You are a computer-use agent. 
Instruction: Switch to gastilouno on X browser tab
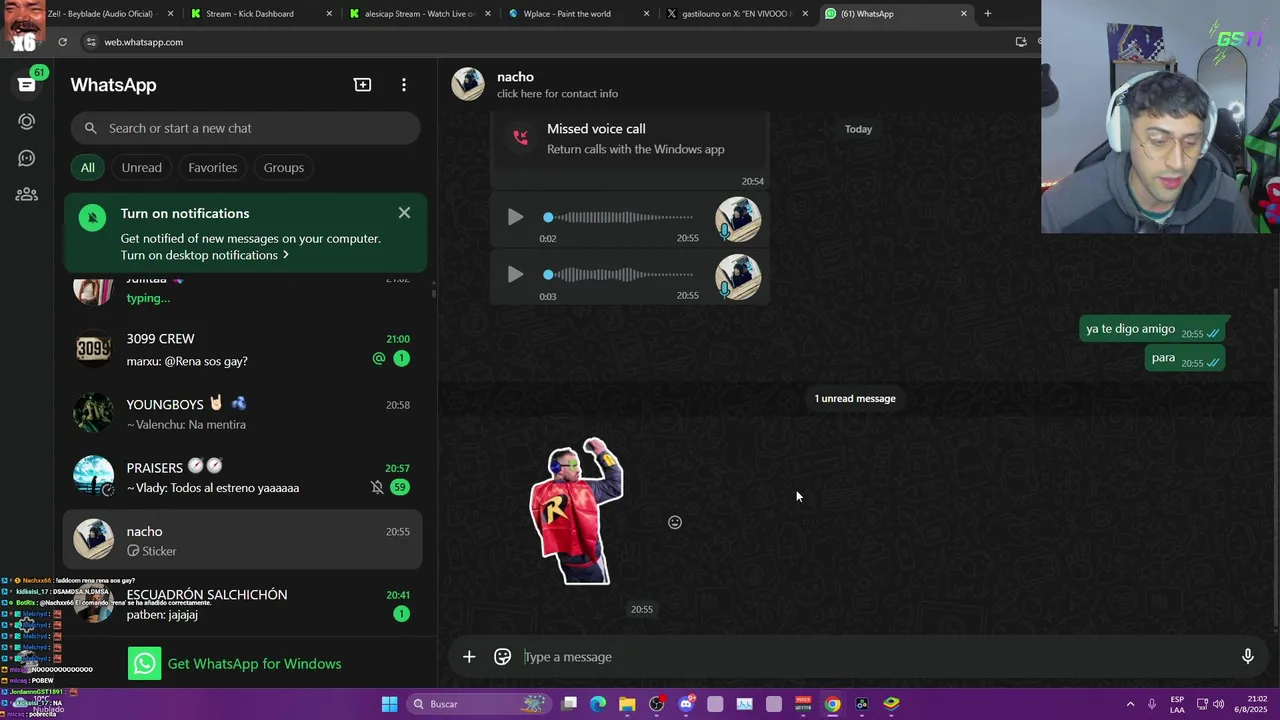pos(735,14)
